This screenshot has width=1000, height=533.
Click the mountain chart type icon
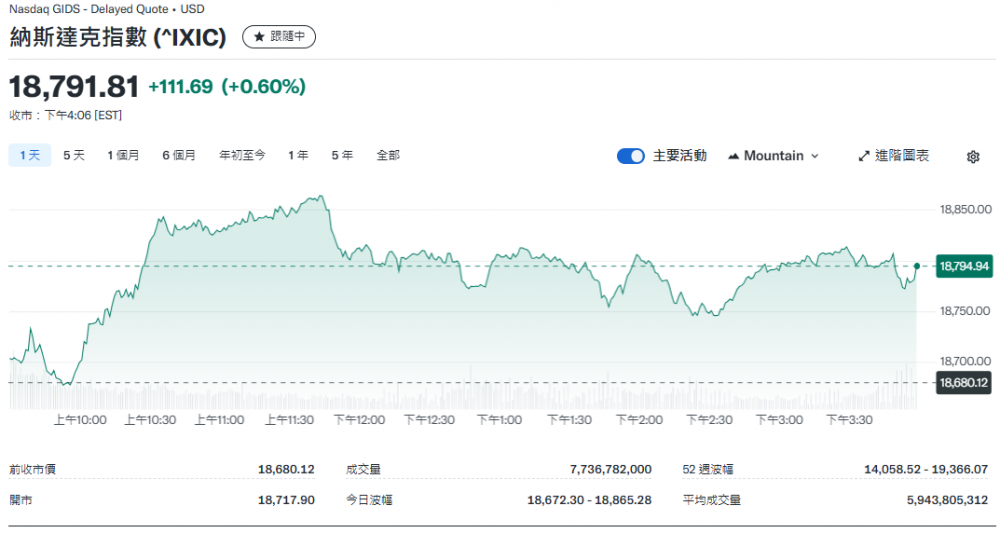(733, 156)
